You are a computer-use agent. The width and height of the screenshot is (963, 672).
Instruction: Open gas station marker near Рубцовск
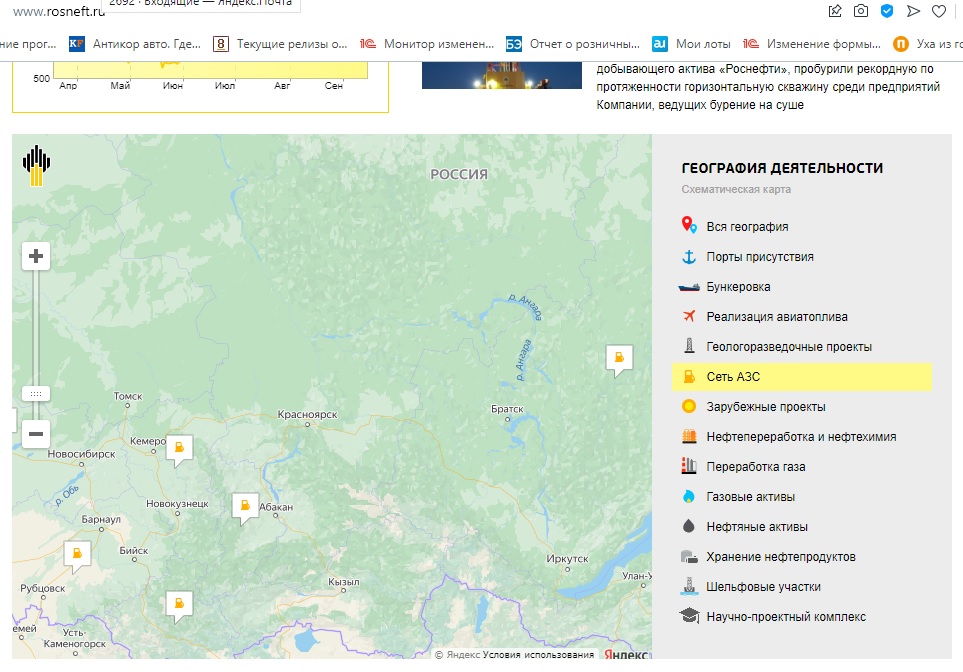77,557
